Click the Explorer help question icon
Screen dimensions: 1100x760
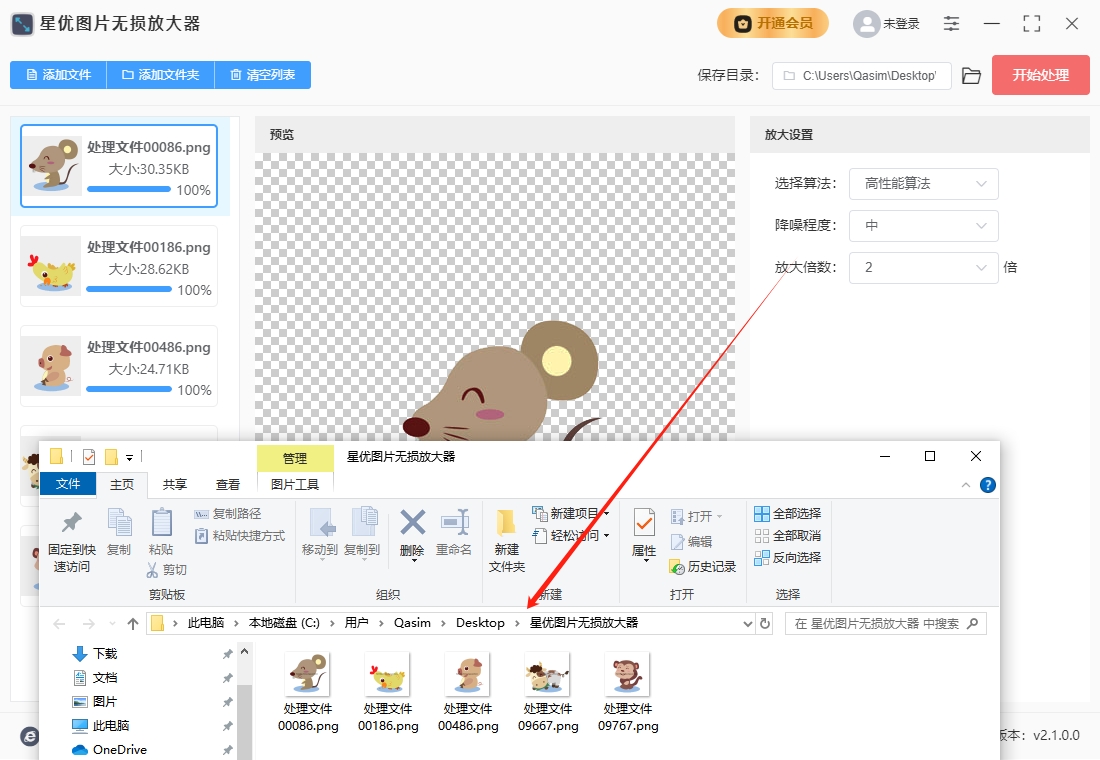pos(987,485)
